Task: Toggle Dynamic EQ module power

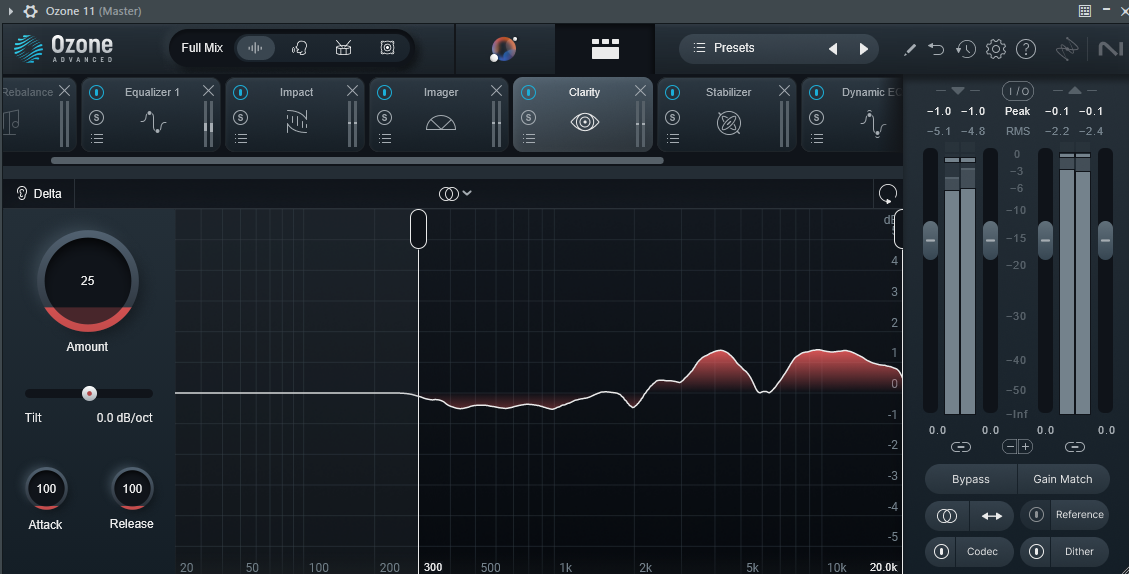Action: coord(816,92)
